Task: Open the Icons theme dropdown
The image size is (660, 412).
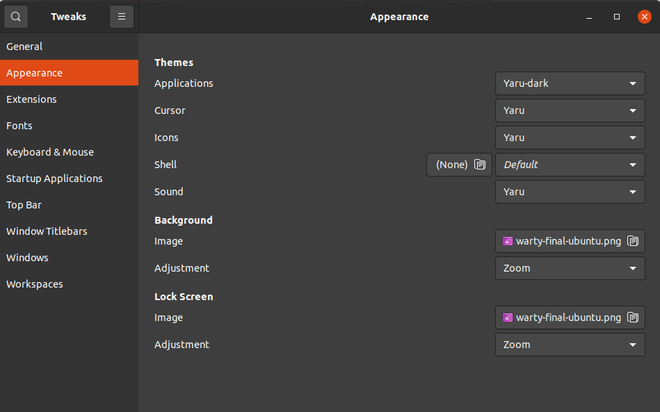Action: click(570, 138)
